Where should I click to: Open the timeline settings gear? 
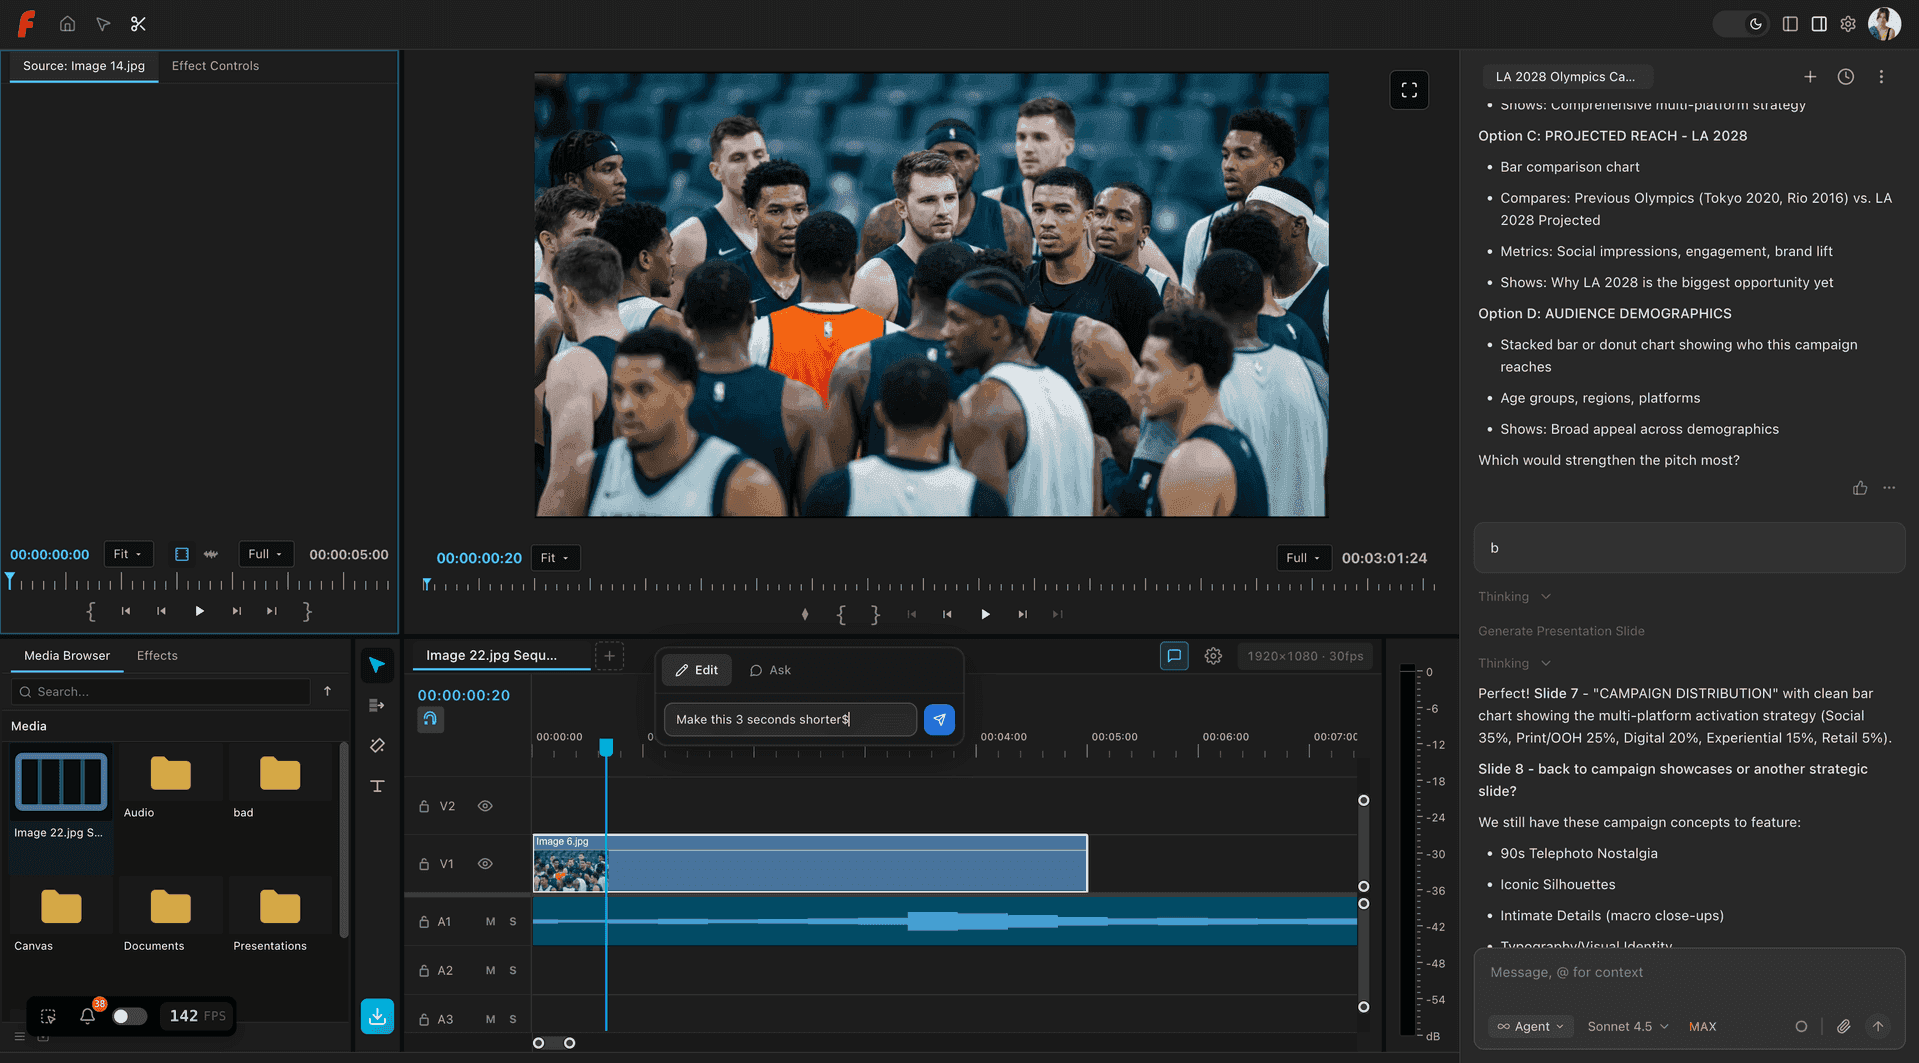[1213, 656]
